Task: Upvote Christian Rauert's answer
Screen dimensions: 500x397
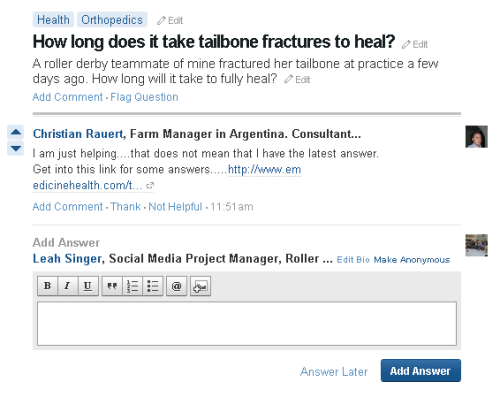Action: (x=16, y=132)
